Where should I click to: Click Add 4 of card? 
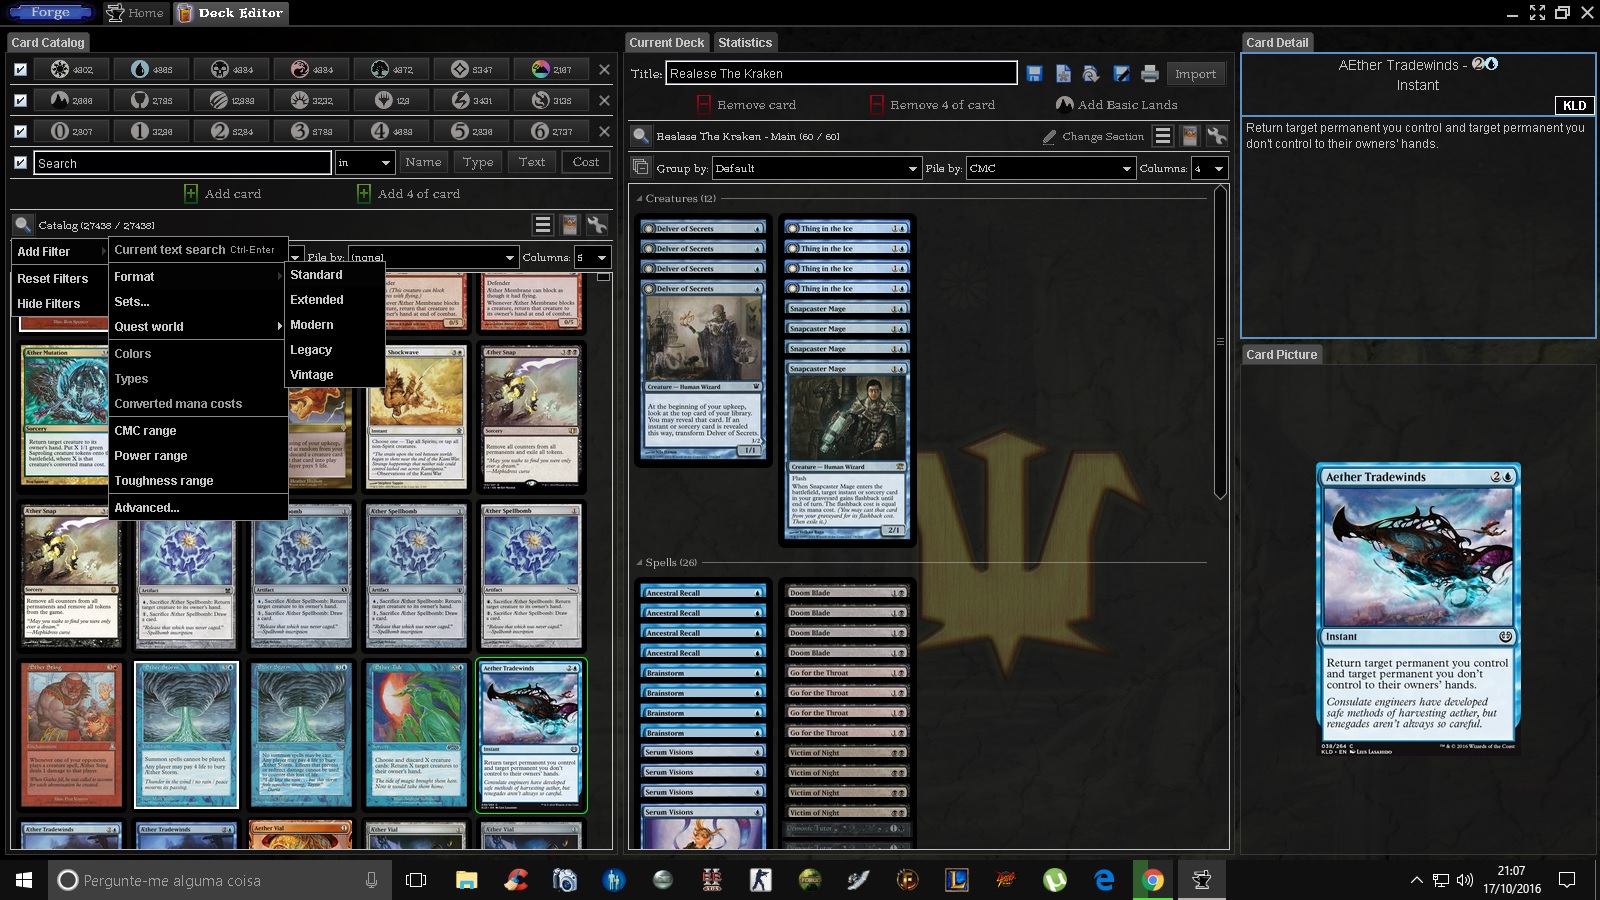click(x=409, y=193)
